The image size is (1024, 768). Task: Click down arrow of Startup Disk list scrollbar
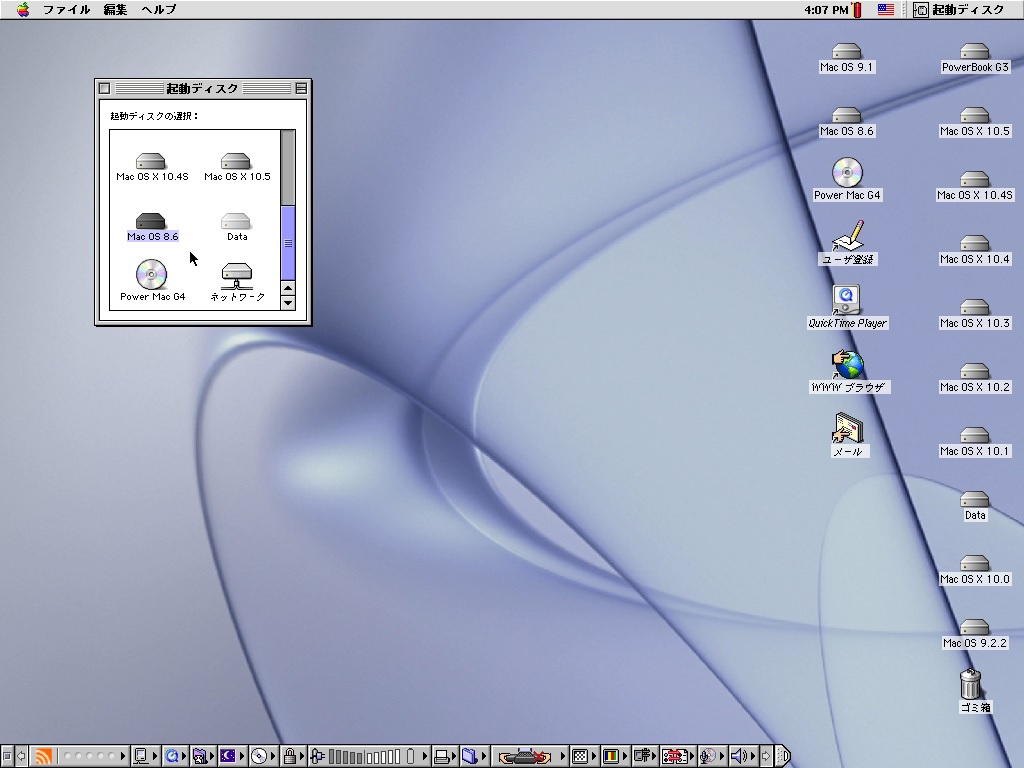(288, 302)
